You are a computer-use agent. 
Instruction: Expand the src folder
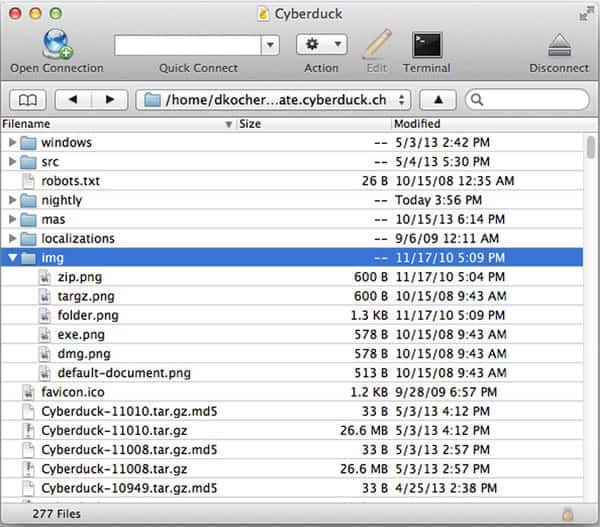pos(12,162)
